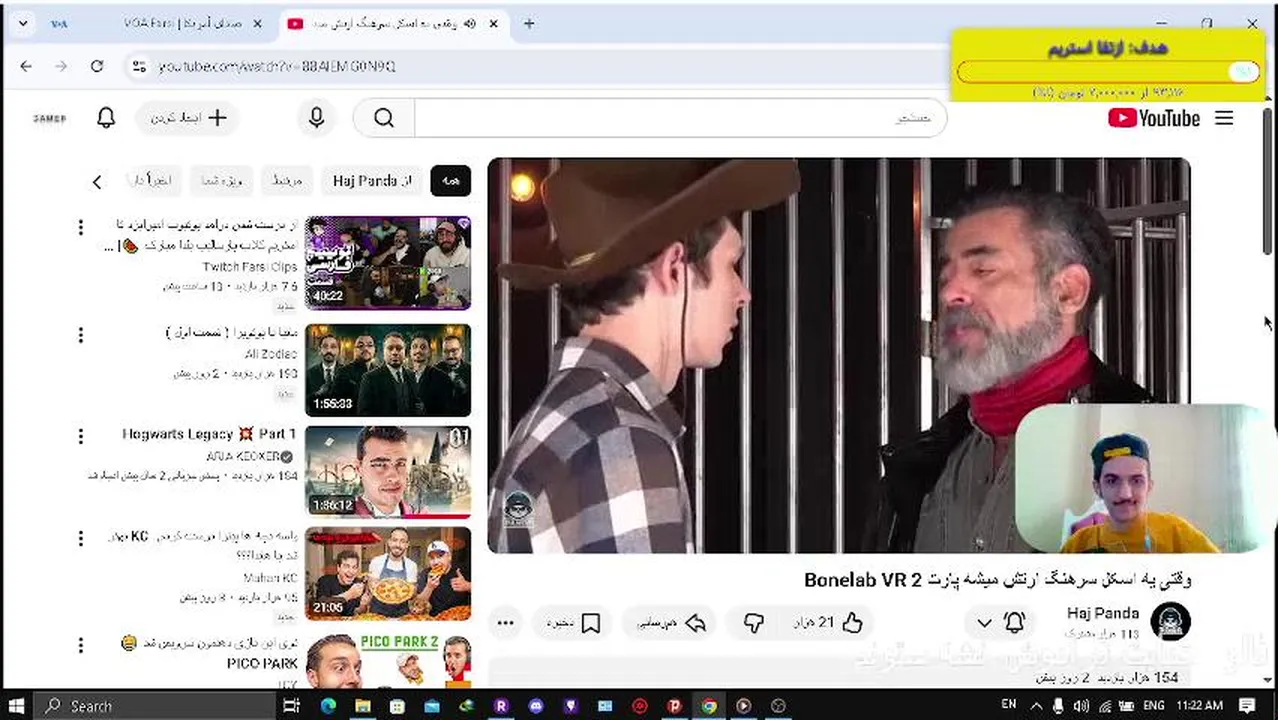
Task: Select the fourth filter chip in the row
Action: pos(220,181)
